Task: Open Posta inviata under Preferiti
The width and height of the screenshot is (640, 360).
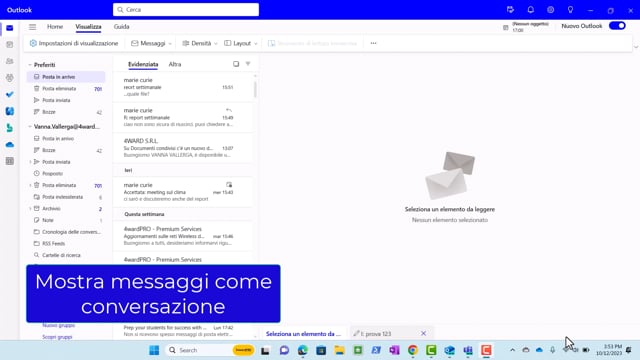Action: pos(66,100)
